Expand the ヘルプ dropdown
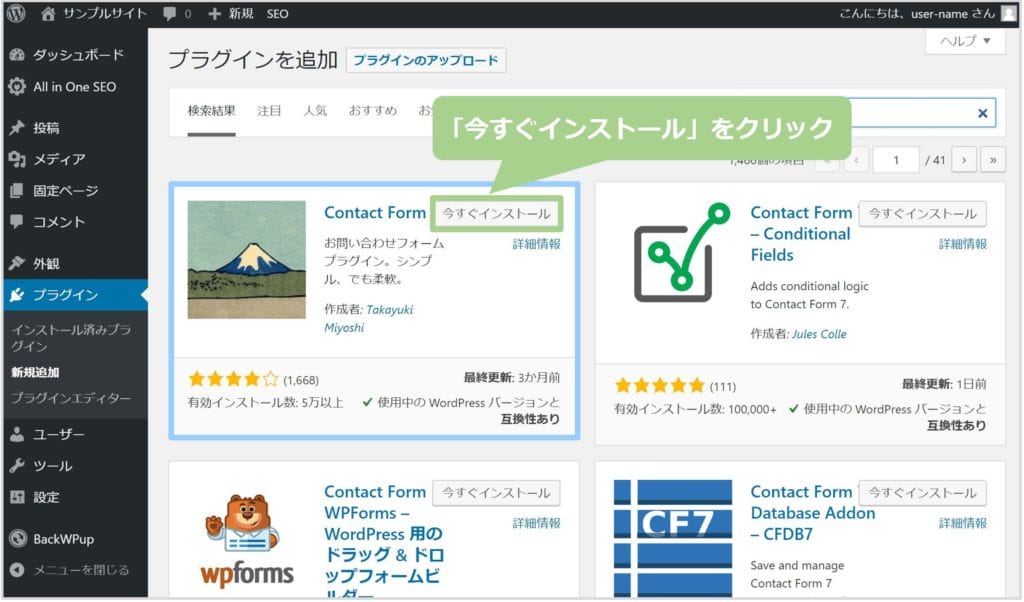The height and width of the screenshot is (602, 1024). click(965, 40)
